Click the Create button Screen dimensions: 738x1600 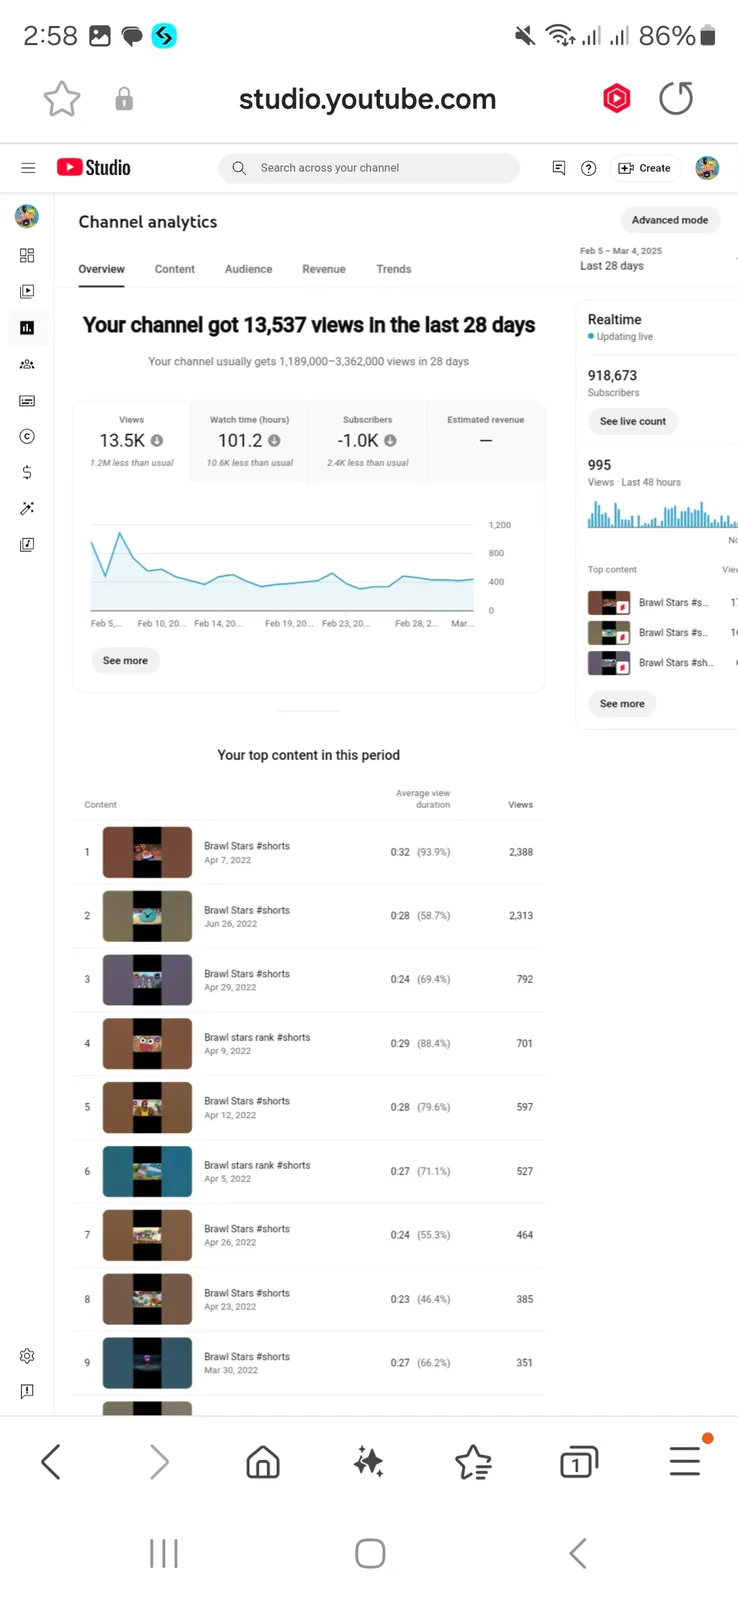[x=645, y=168]
